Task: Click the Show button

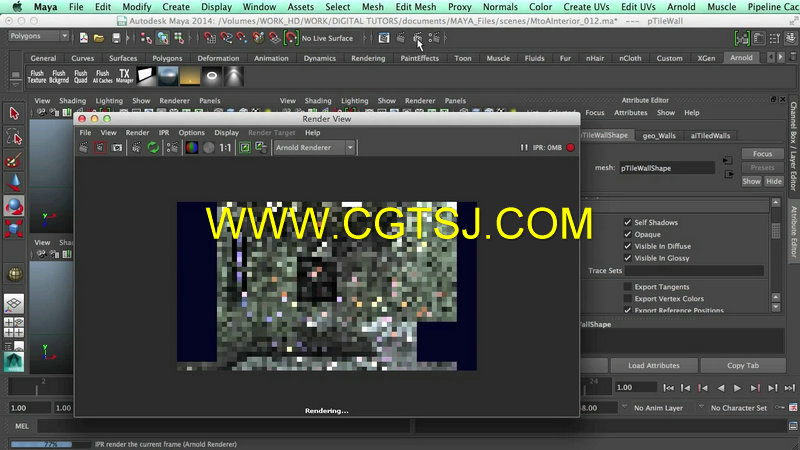Action: pyautogui.click(x=751, y=181)
